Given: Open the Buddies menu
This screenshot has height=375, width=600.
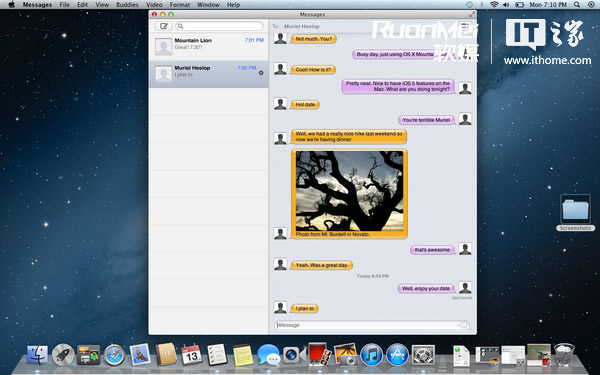Looking at the screenshot, I should 127,5.
